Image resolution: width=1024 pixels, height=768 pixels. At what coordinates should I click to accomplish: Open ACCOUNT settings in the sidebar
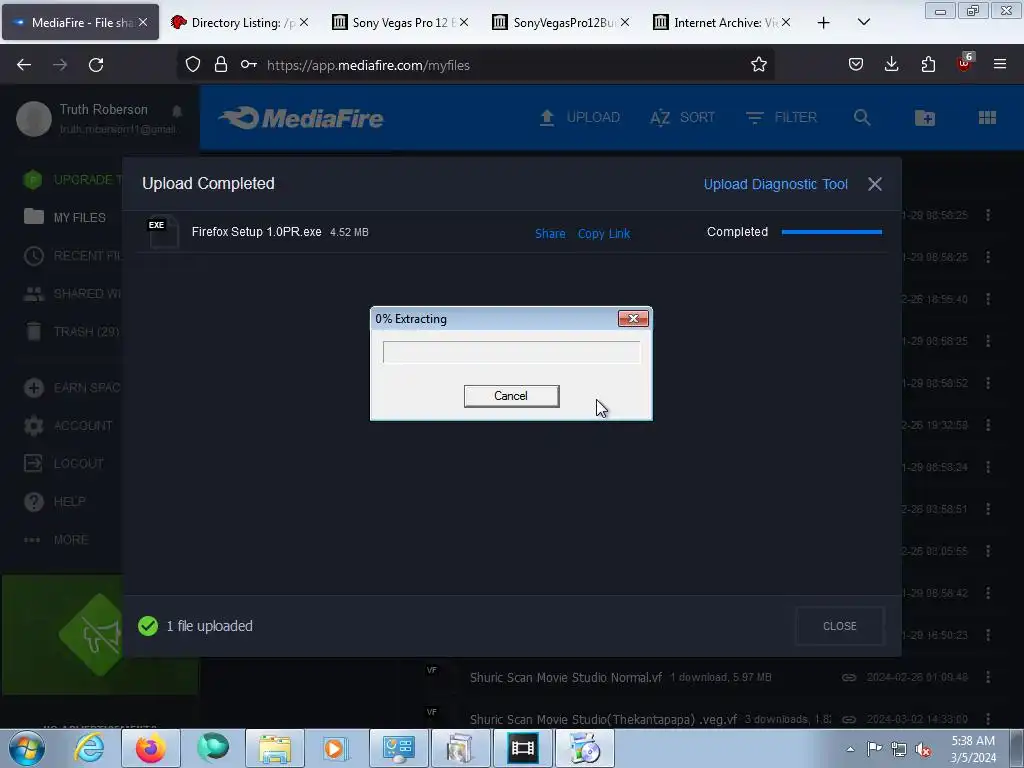pyautogui.click(x=68, y=426)
